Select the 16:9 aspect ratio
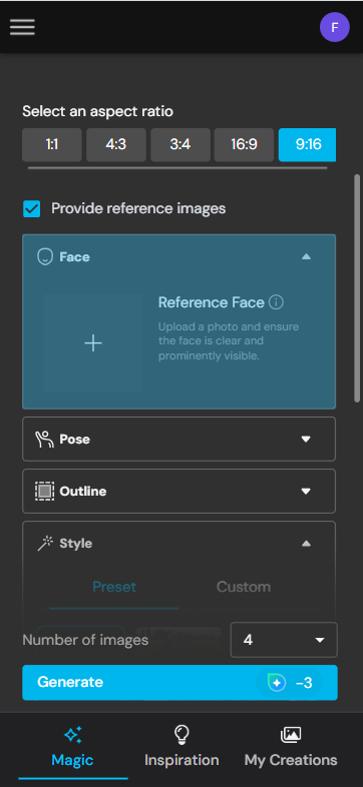363x787 pixels. 244,145
